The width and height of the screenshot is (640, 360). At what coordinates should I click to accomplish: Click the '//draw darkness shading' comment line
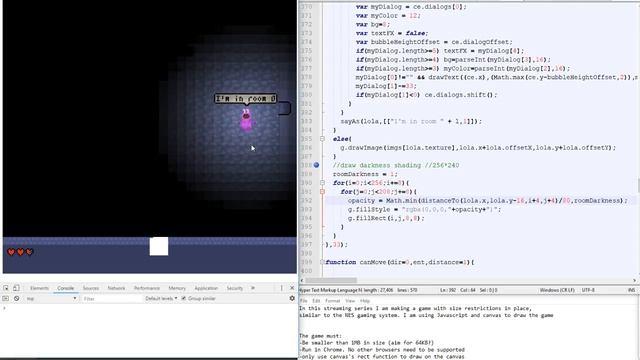pos(396,165)
